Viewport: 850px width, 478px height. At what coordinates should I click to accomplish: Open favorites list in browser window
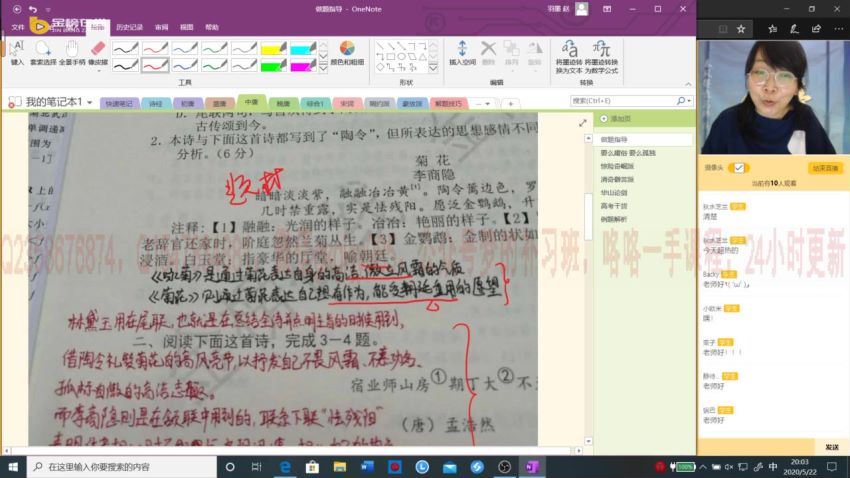[772, 29]
